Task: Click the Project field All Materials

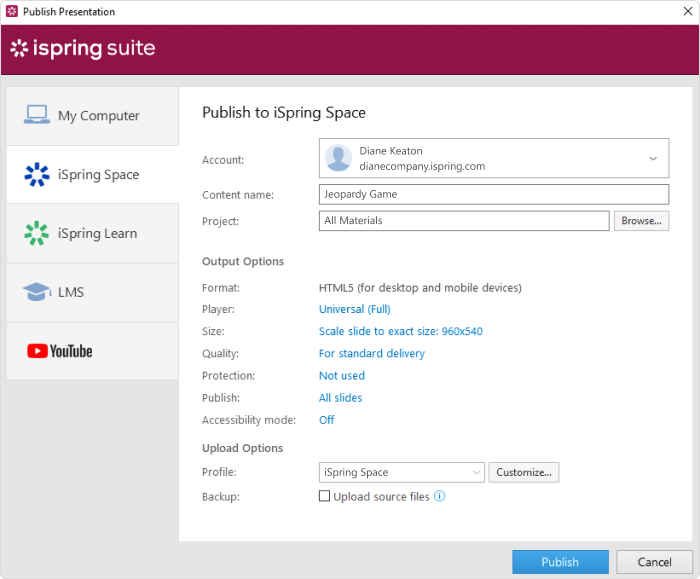Action: point(464,221)
